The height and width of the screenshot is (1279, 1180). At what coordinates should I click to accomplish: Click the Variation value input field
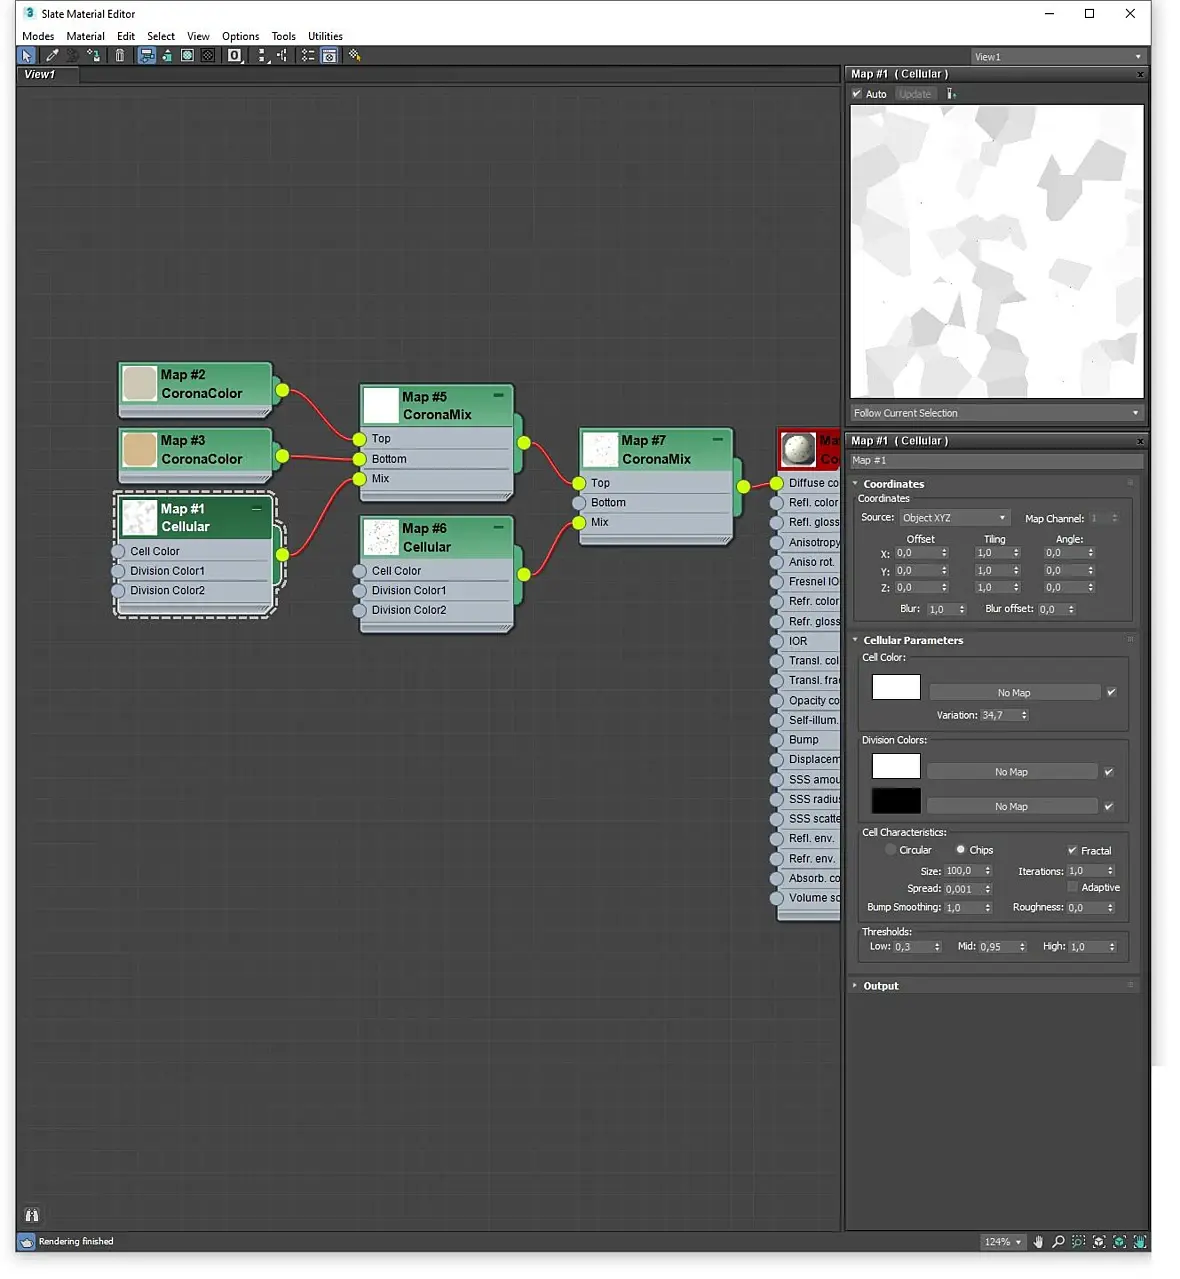998,715
